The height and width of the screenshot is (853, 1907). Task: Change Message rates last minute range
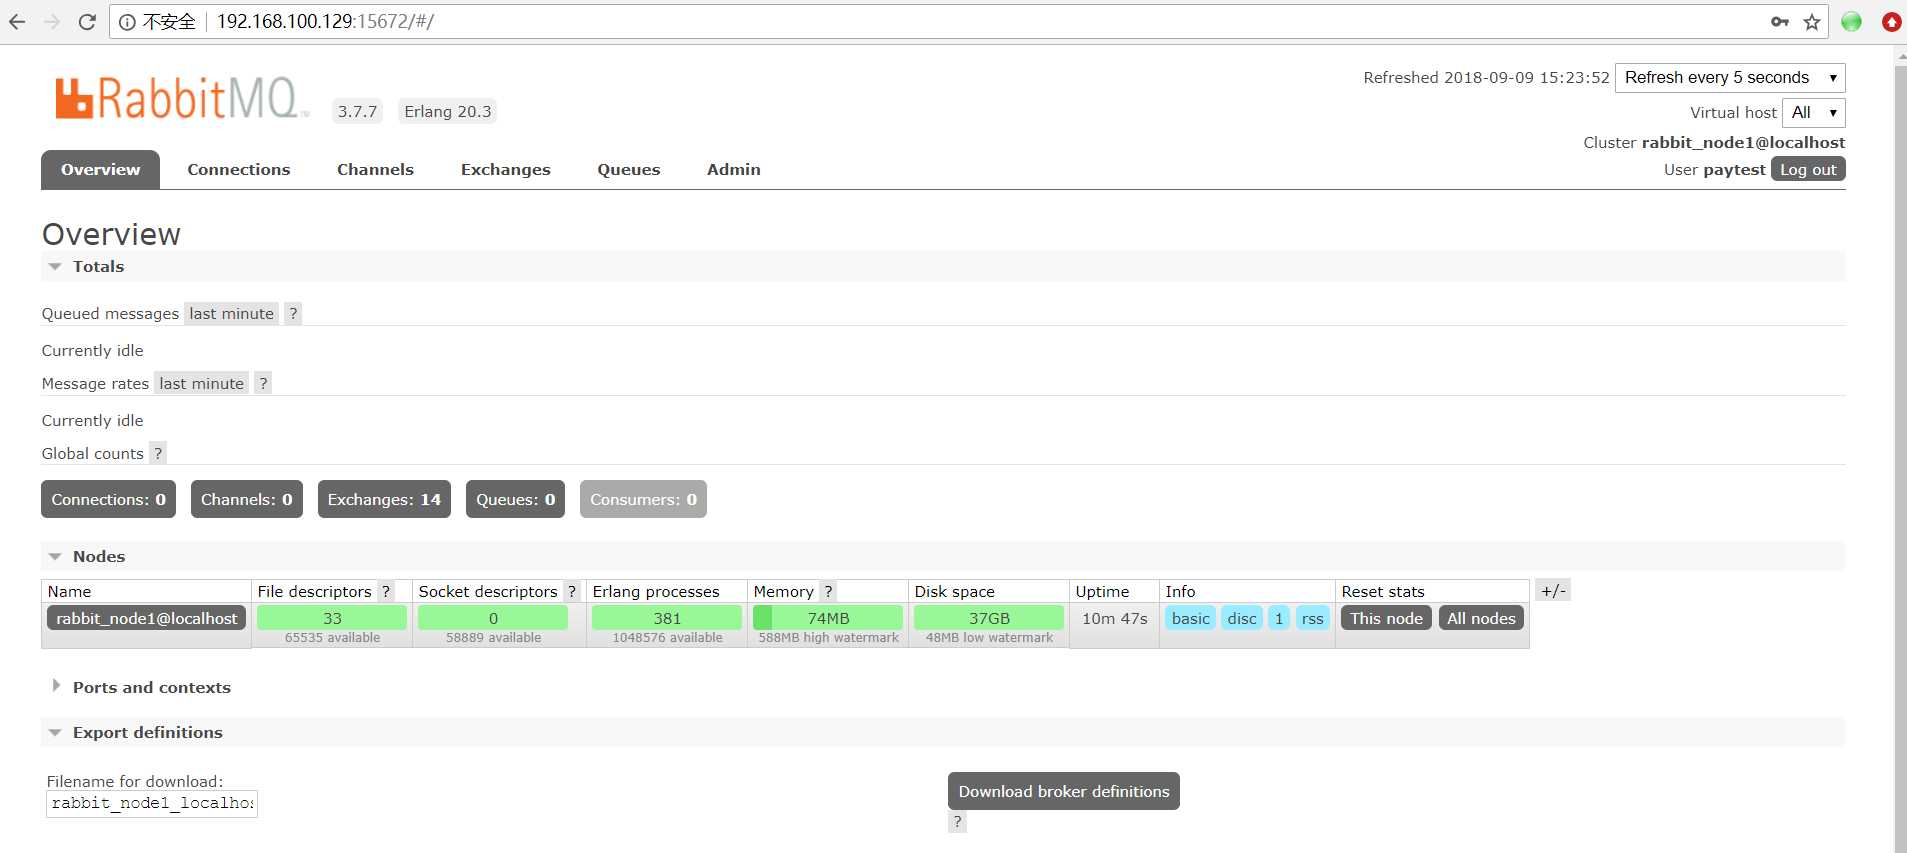coord(201,384)
